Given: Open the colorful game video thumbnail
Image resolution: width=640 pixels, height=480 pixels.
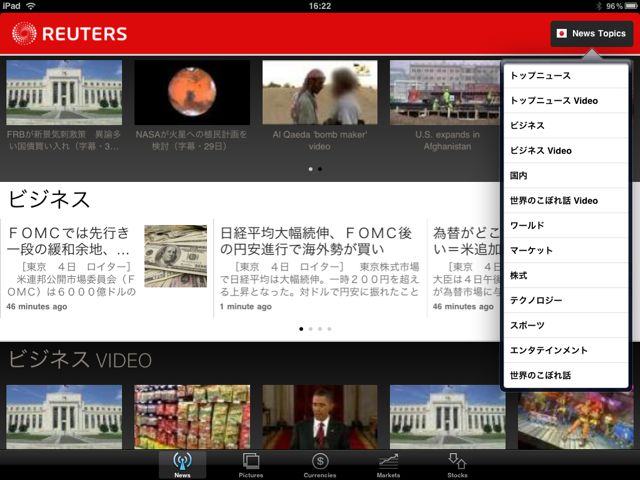Looking at the screenshot, I should click(x=576, y=420).
